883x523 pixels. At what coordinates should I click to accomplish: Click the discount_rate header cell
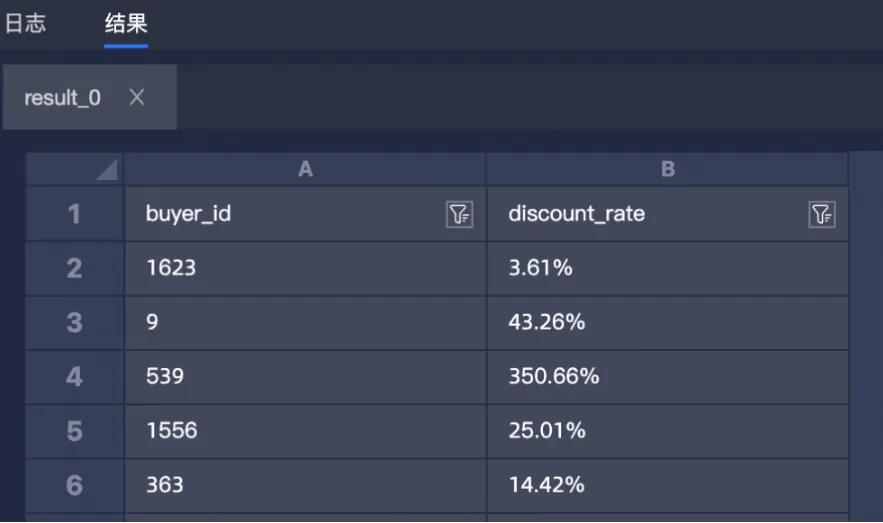668,214
